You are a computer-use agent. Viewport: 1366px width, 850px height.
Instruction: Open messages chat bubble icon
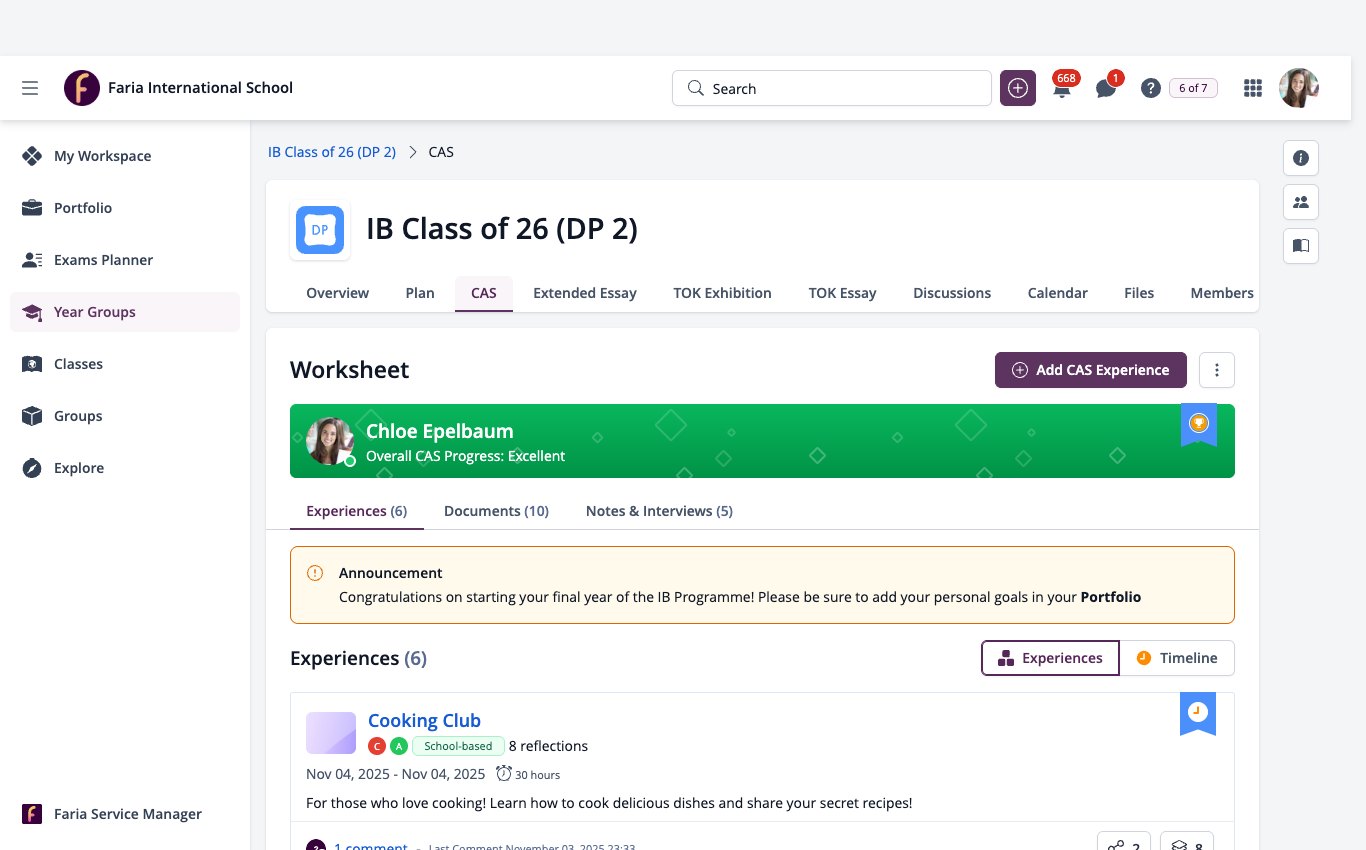[x=1106, y=88]
